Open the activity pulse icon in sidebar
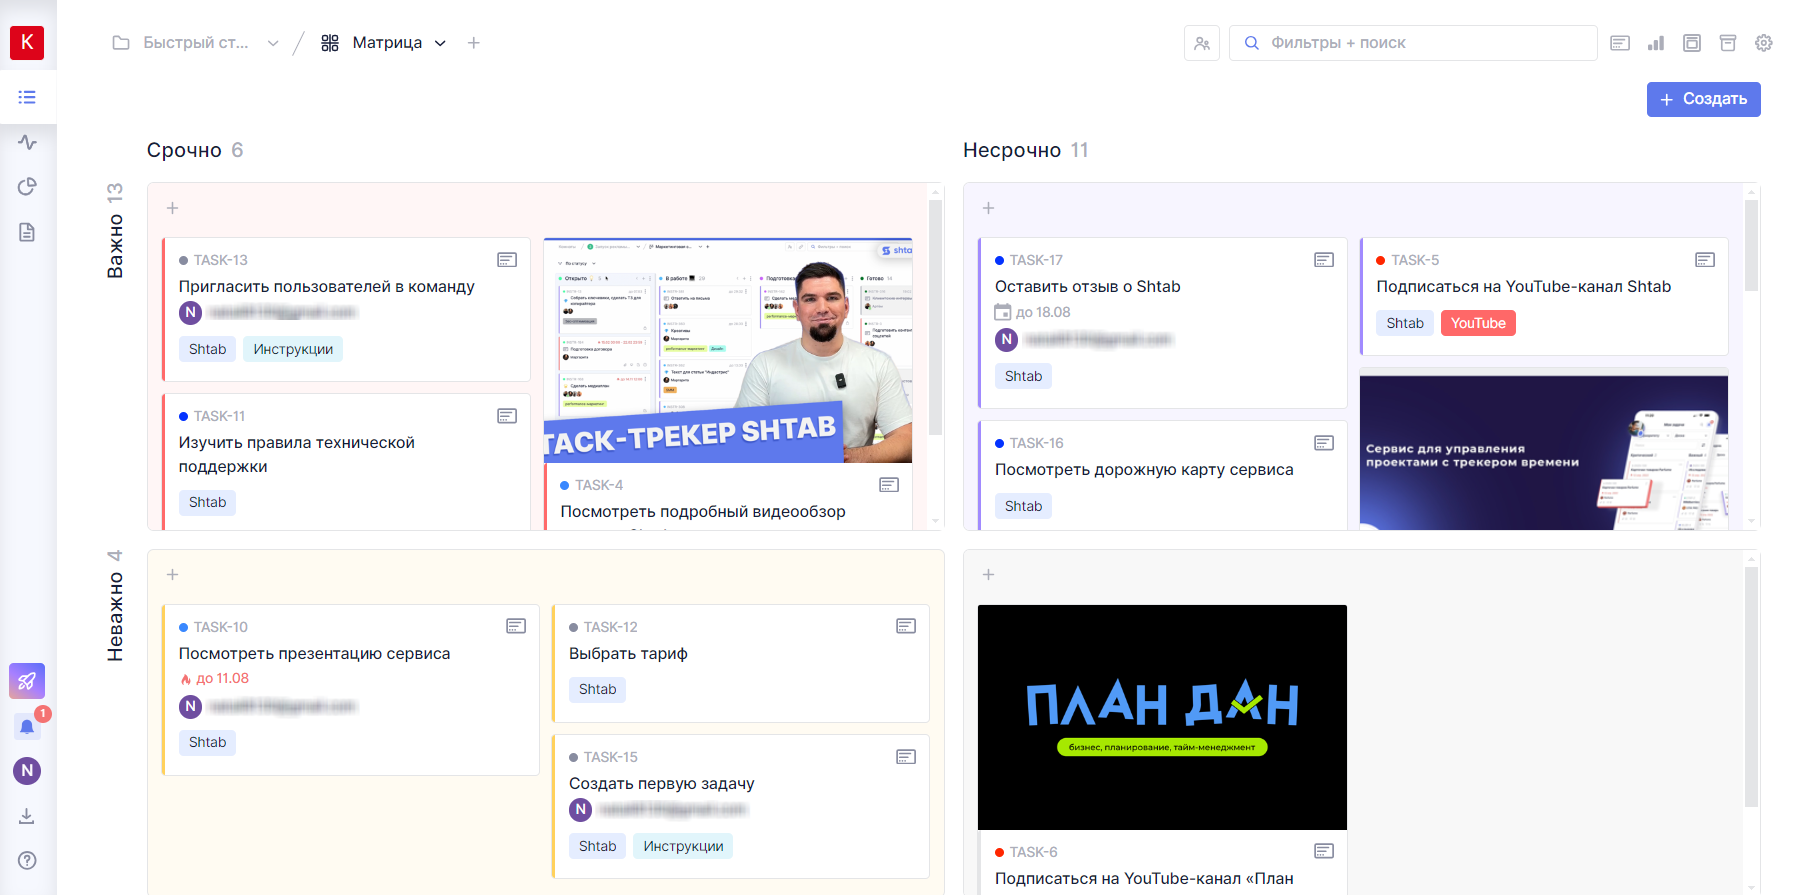1807x895 pixels. (27, 142)
